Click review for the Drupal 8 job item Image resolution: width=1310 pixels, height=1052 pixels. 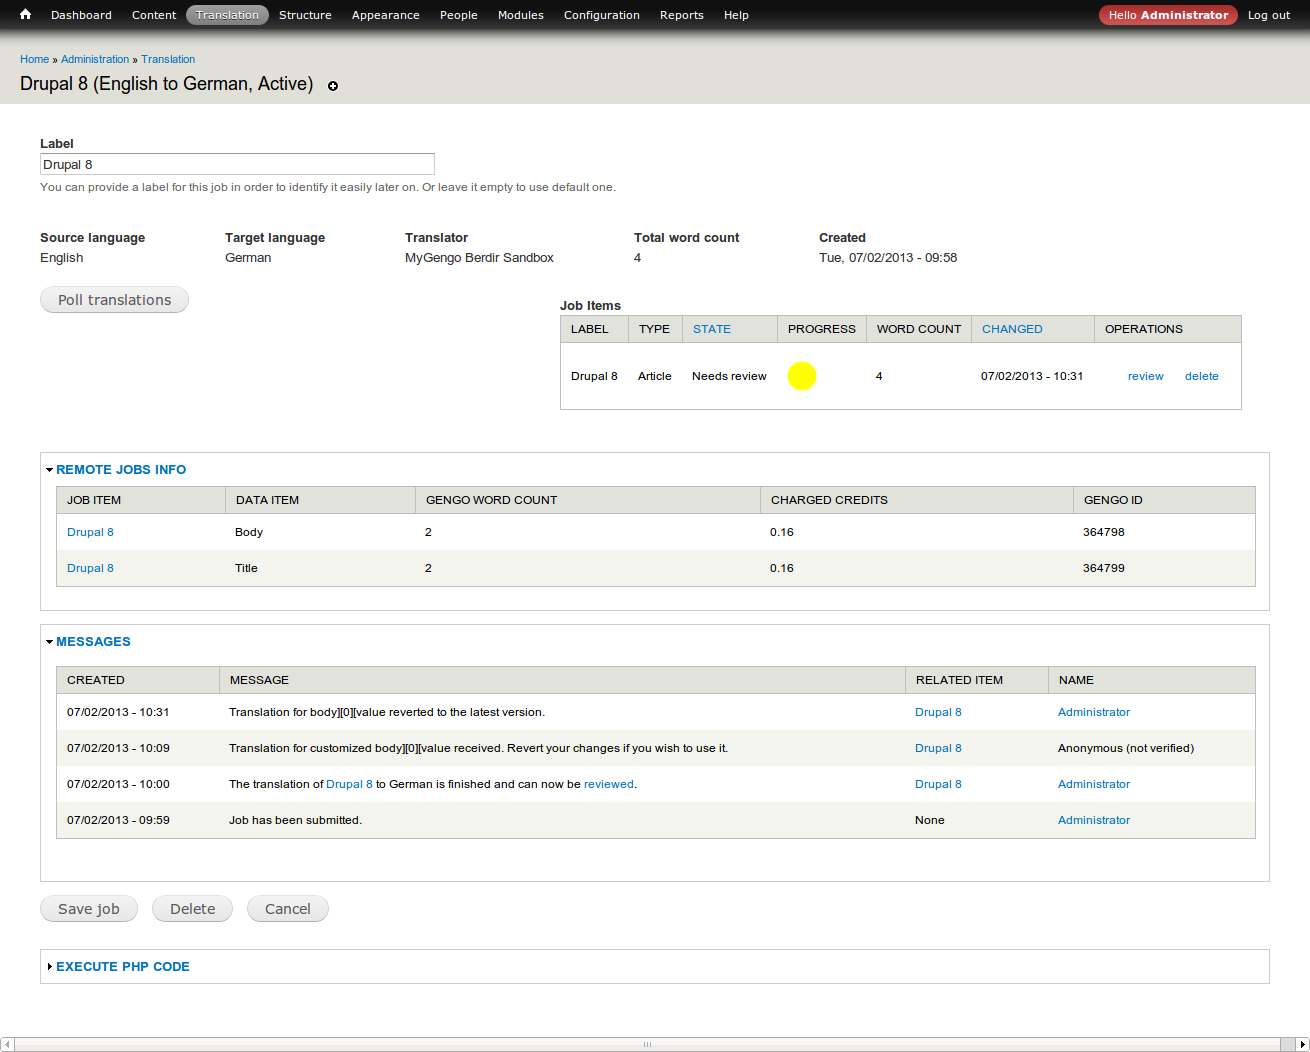1146,375
